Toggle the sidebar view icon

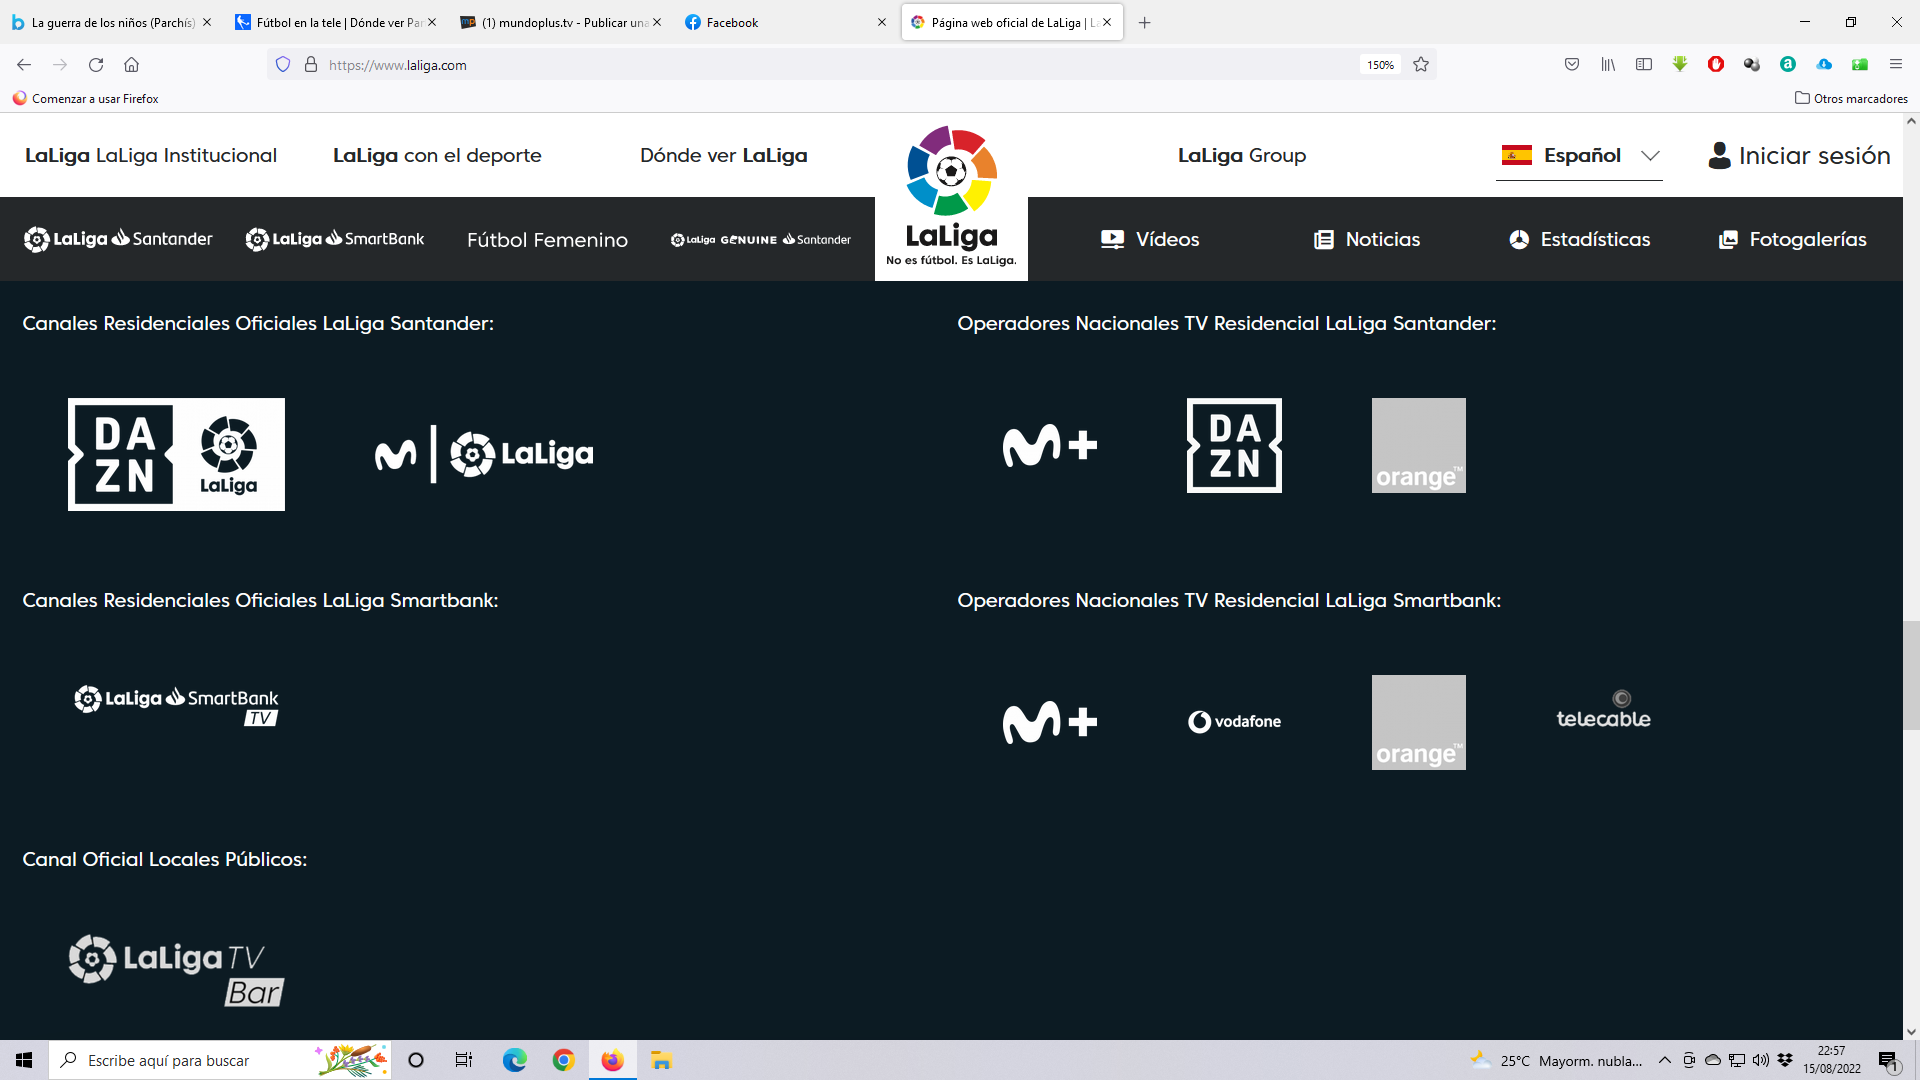tap(1644, 65)
